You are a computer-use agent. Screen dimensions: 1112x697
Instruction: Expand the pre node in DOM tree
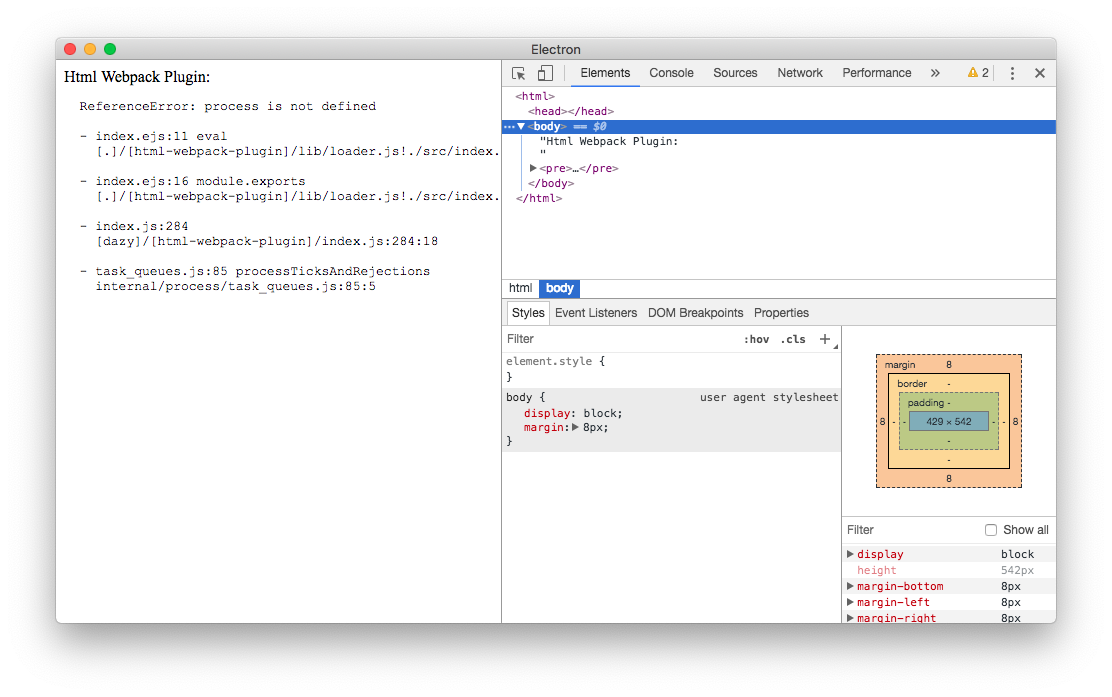click(x=533, y=168)
